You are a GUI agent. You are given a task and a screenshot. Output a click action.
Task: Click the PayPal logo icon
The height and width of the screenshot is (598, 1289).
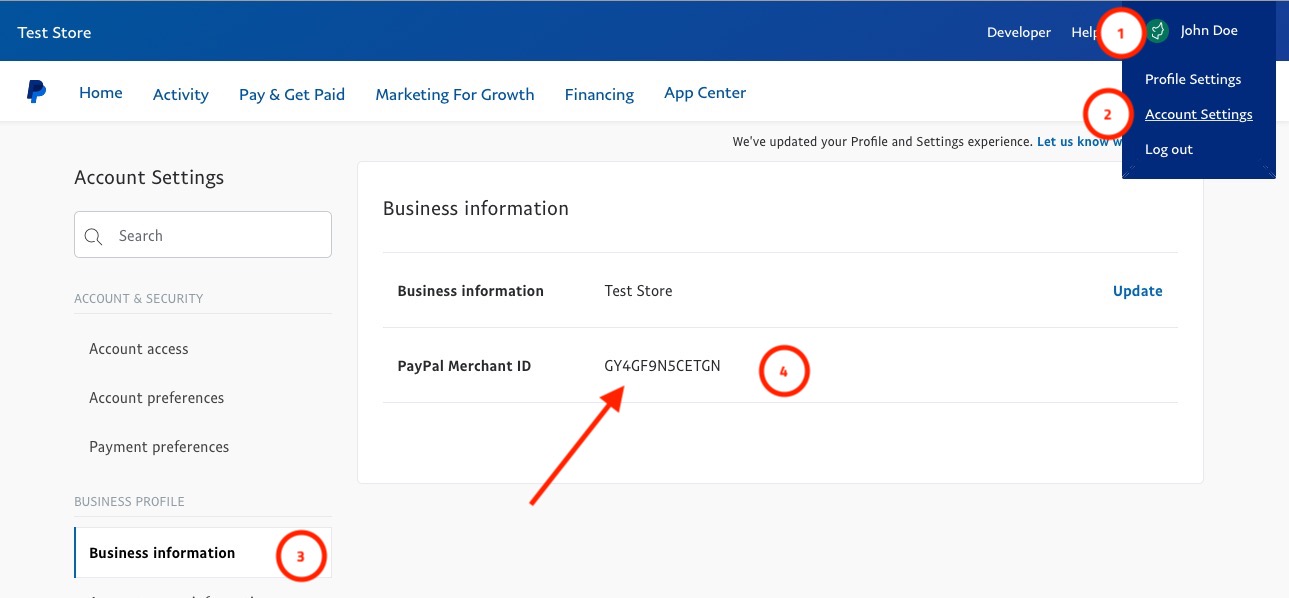(x=36, y=92)
